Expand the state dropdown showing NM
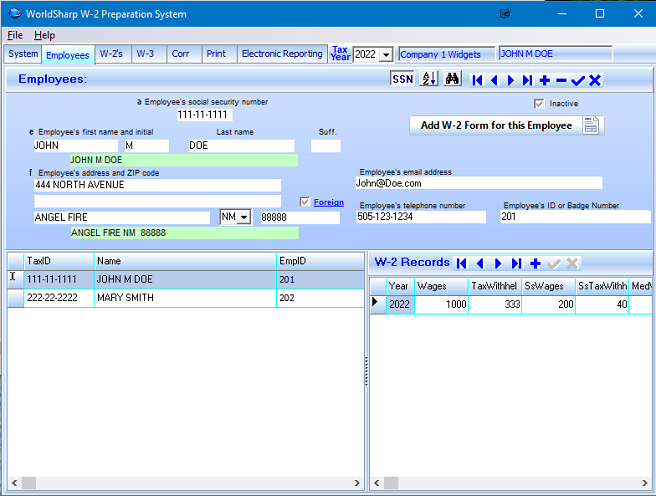 pyautogui.click(x=243, y=218)
